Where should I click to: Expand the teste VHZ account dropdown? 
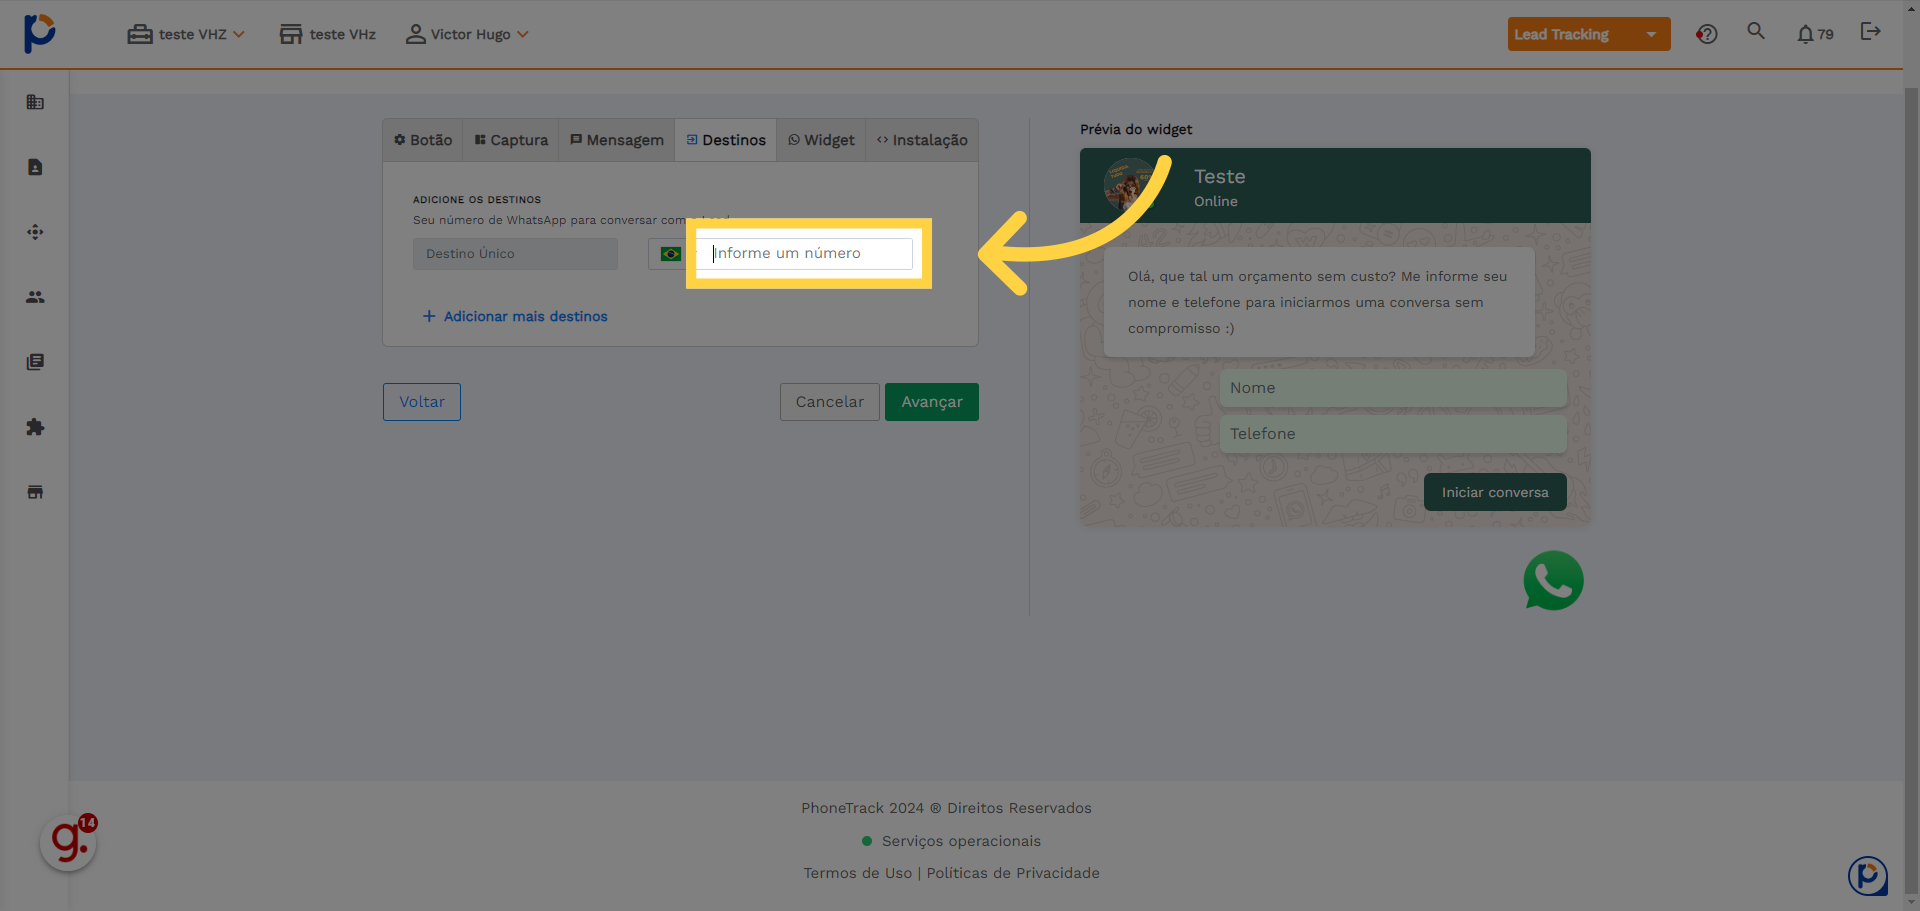(186, 34)
